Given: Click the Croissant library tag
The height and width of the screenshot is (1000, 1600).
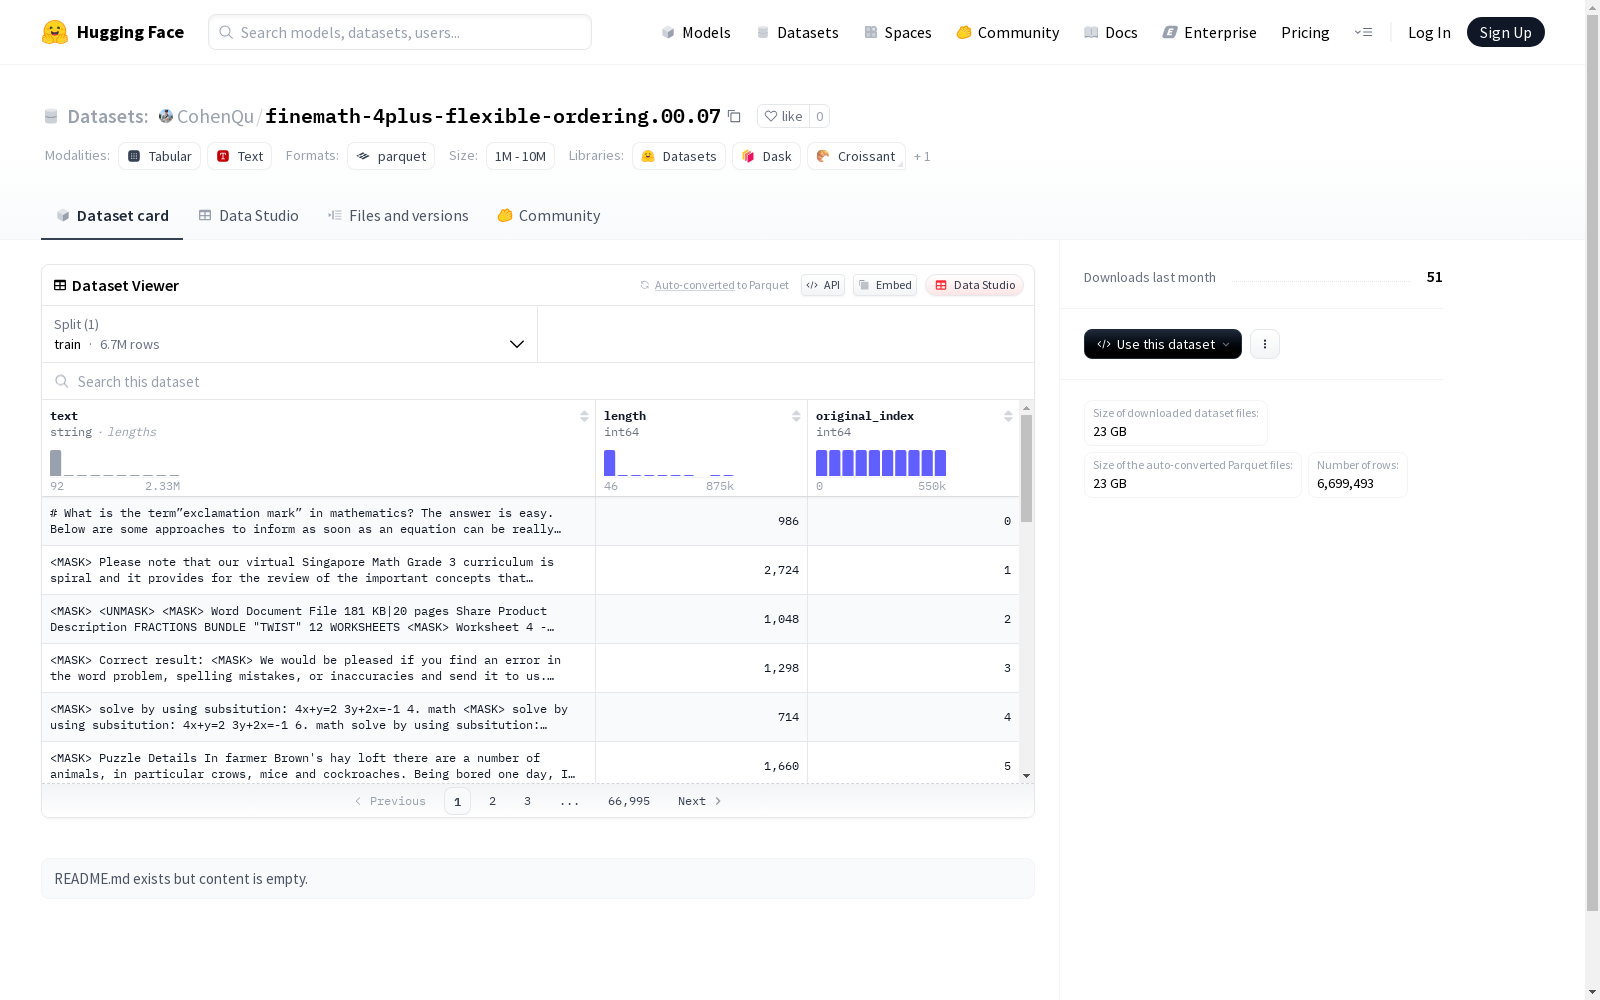Looking at the screenshot, I should click(856, 156).
